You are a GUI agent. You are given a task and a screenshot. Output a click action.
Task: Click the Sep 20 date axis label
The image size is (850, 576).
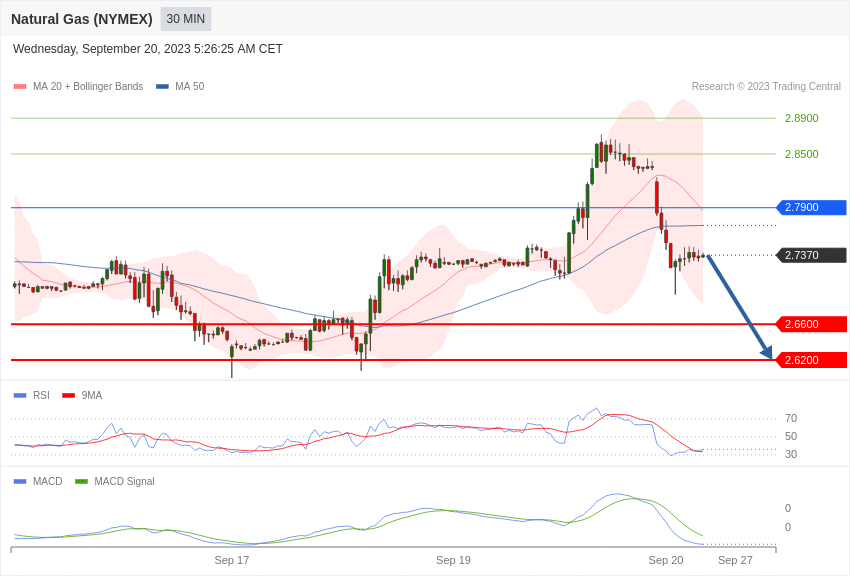coord(666,560)
